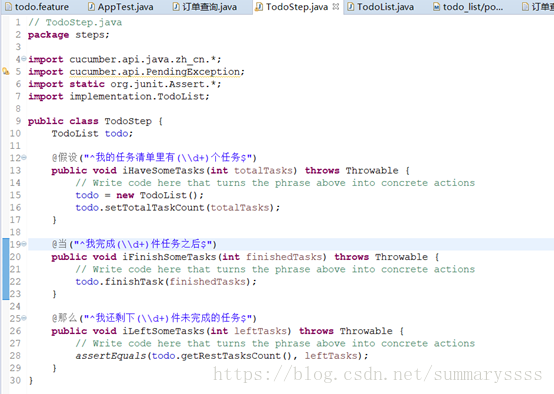
Task: Click 'Throwable' in the iLeftSomeTasks signature
Action: pyautogui.click(x=366, y=331)
